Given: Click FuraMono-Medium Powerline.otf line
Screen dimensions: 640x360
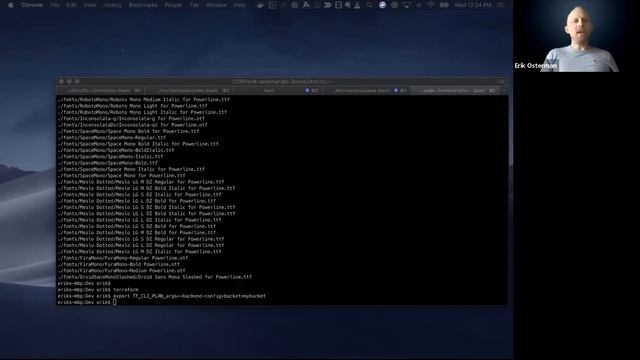Looking at the screenshot, I should (121, 270).
